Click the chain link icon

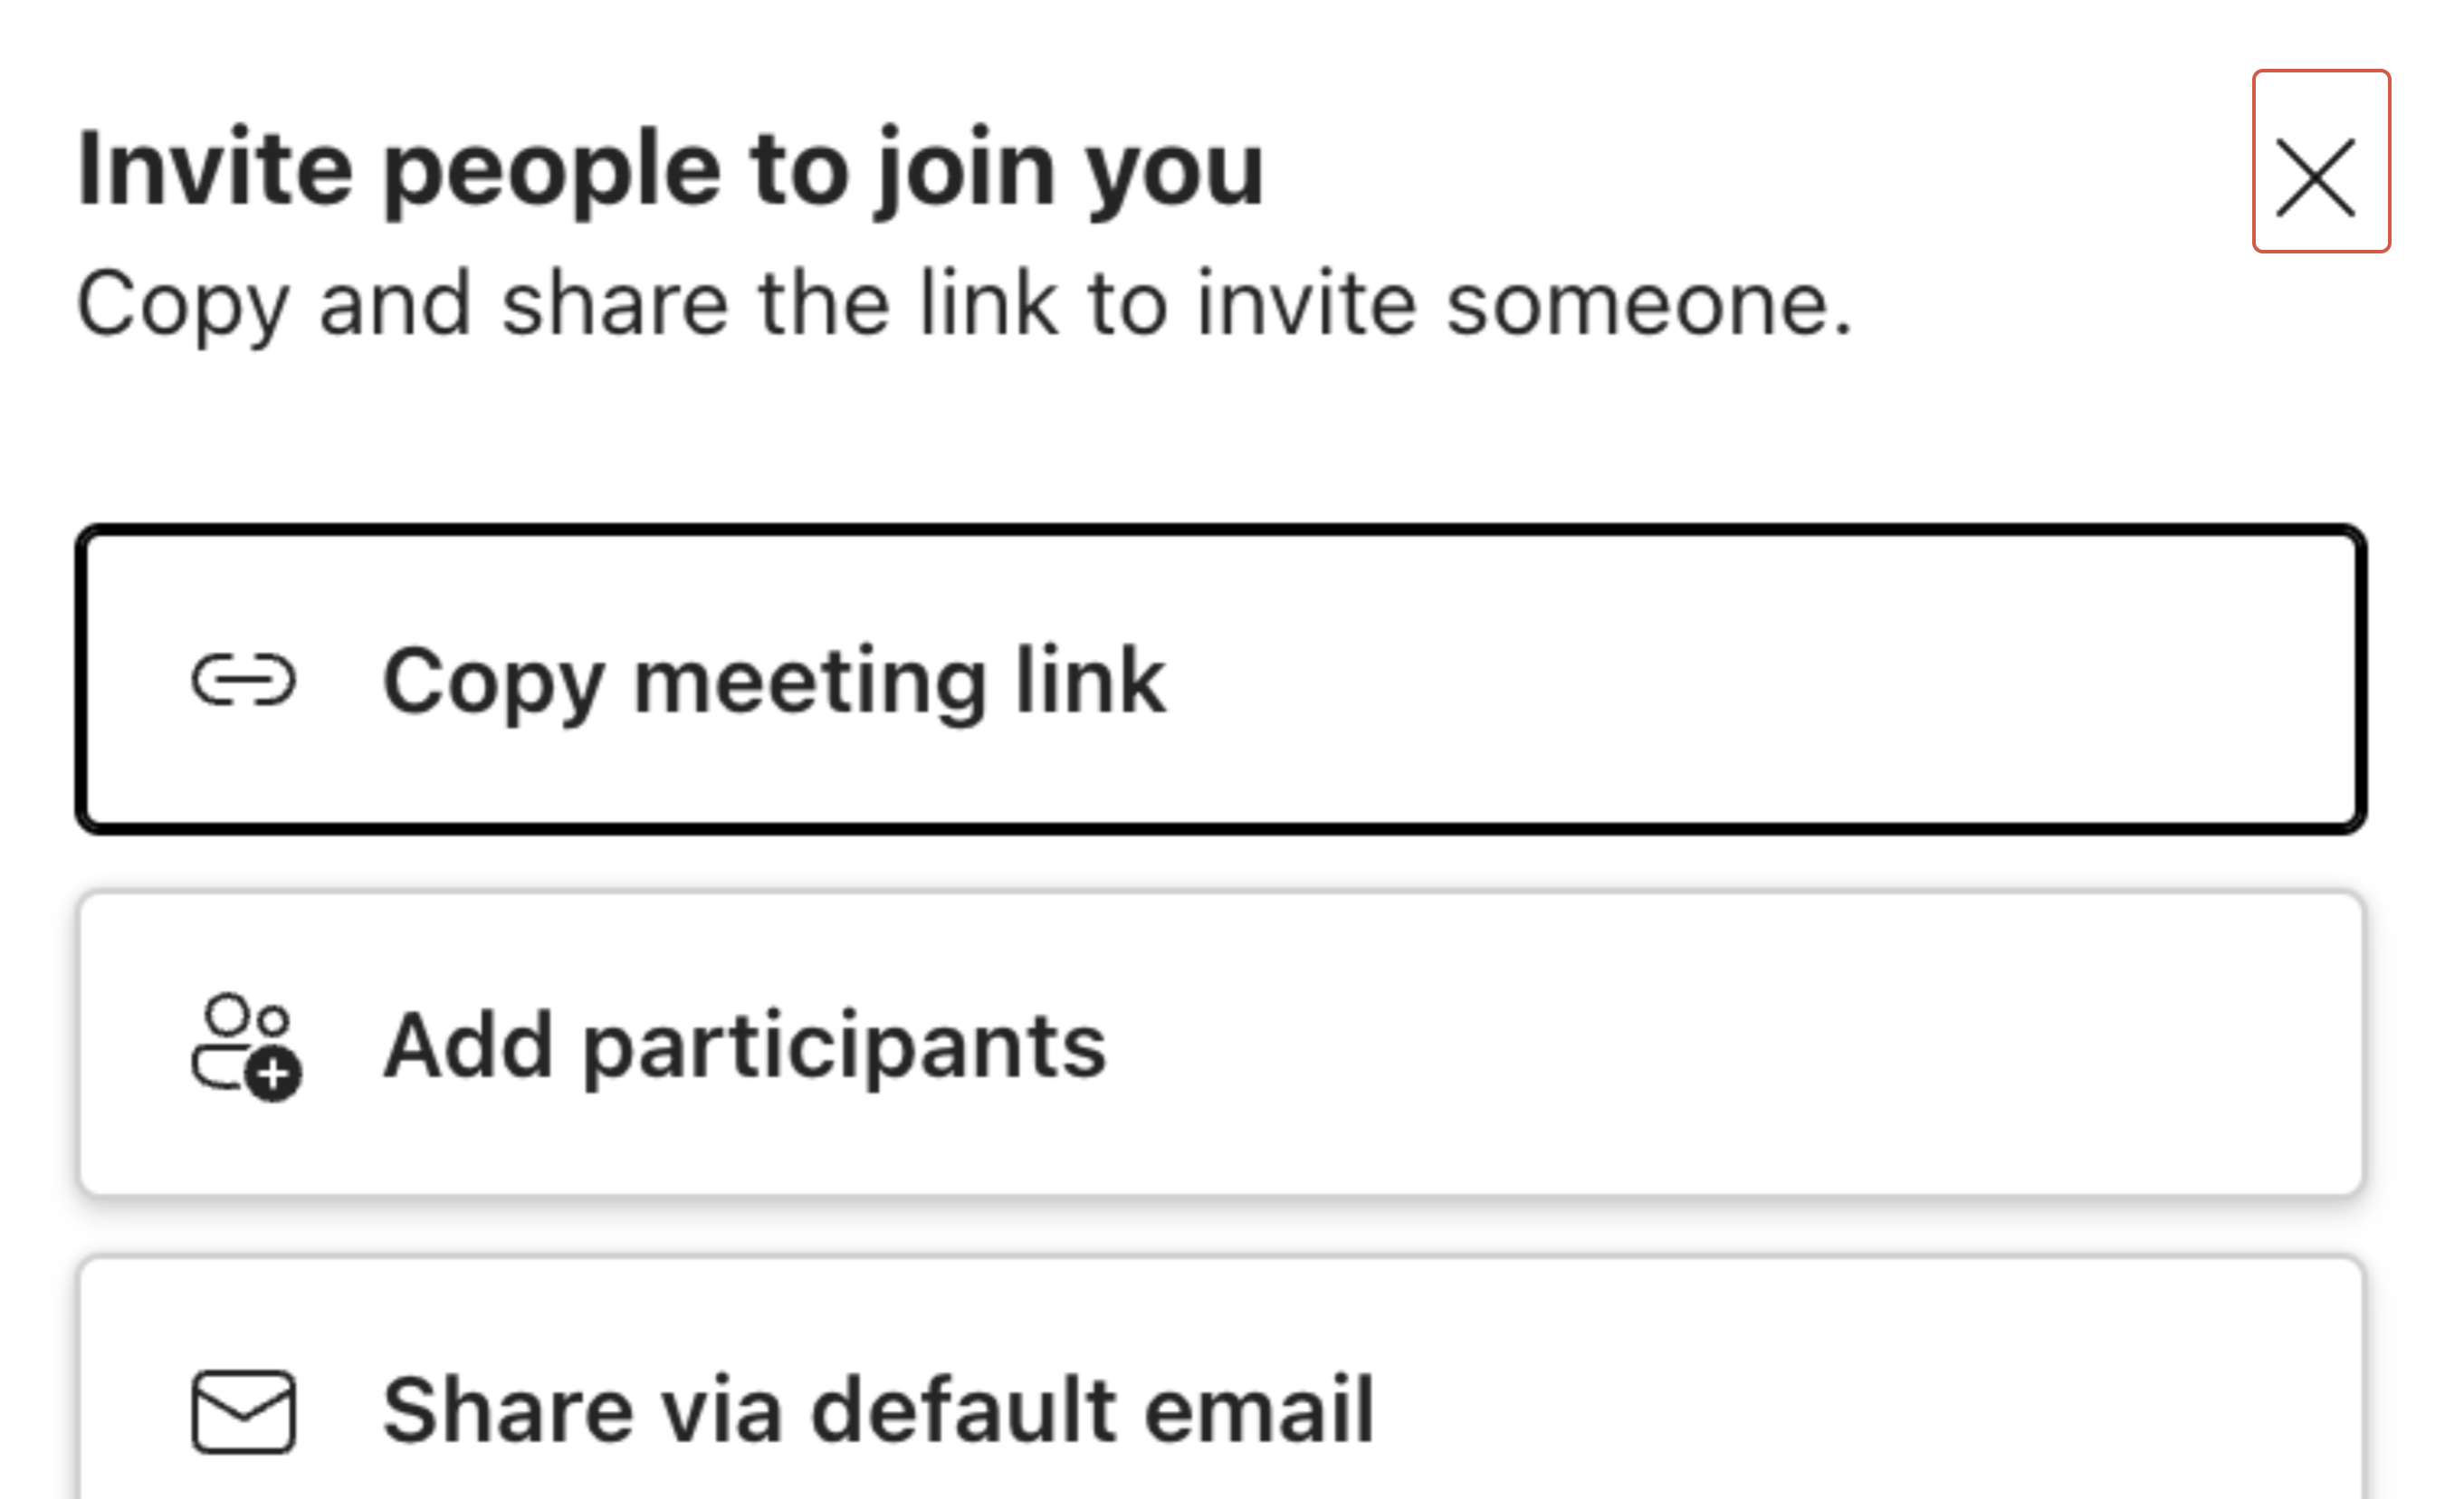[x=244, y=681]
